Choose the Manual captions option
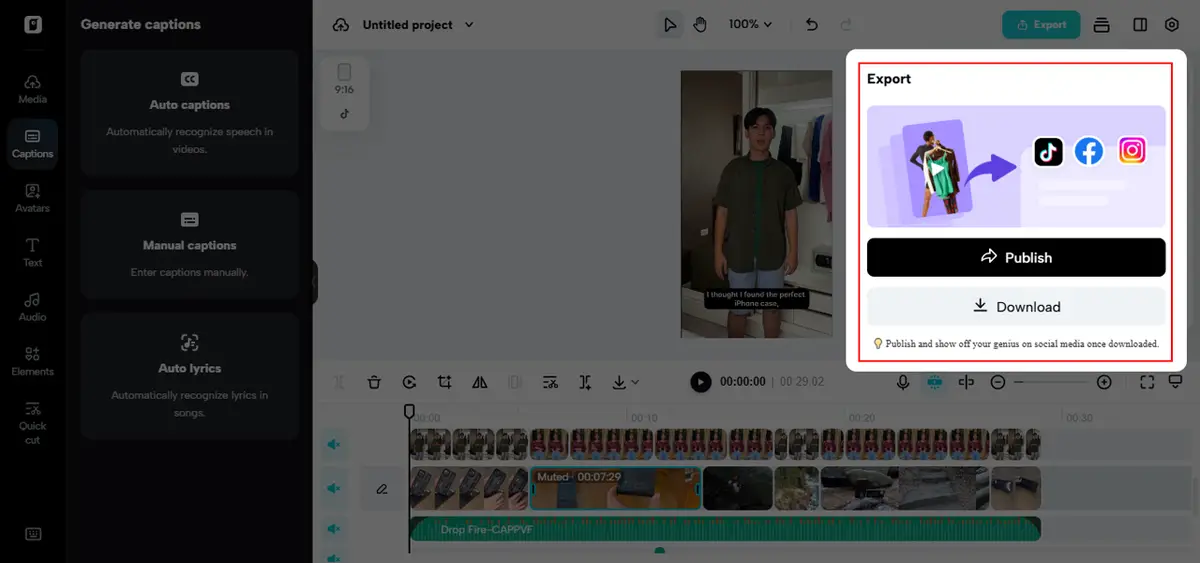The height and width of the screenshot is (563, 1200). coord(190,245)
